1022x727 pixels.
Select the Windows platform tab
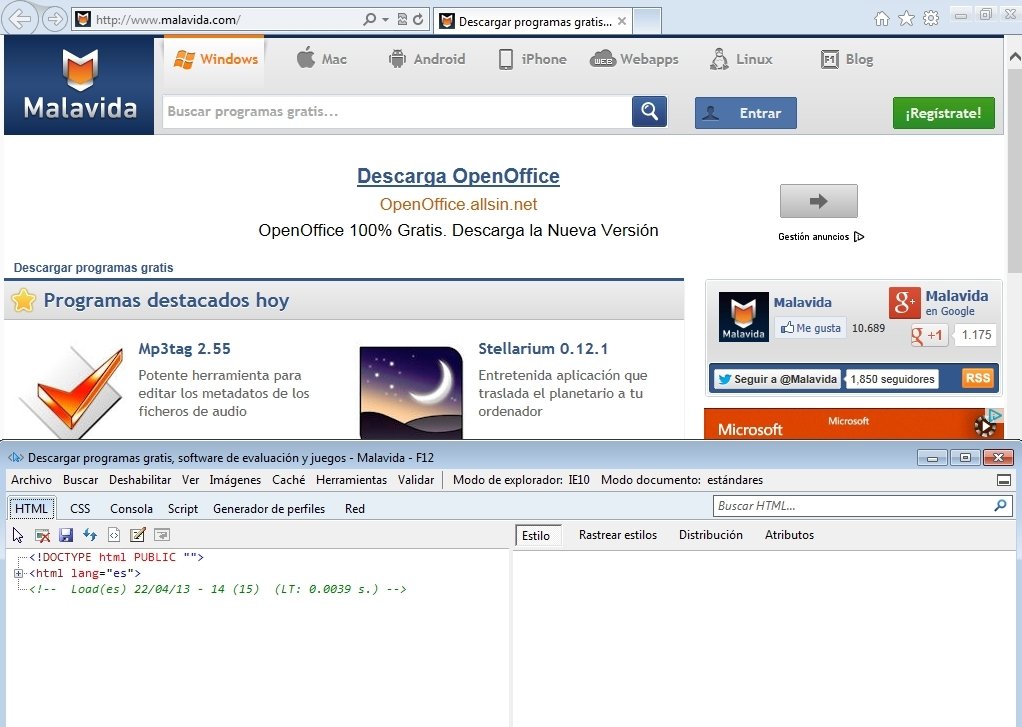[214, 59]
